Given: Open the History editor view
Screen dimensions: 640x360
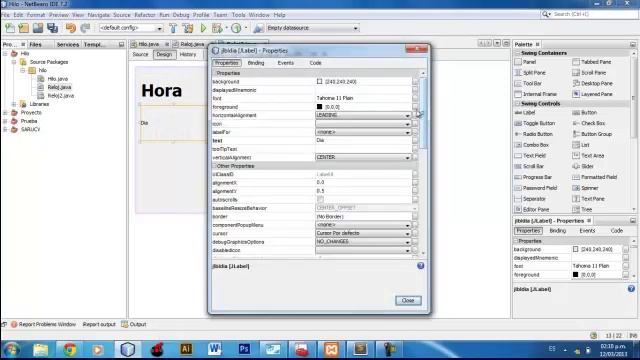Looking at the screenshot, I should (188, 54).
